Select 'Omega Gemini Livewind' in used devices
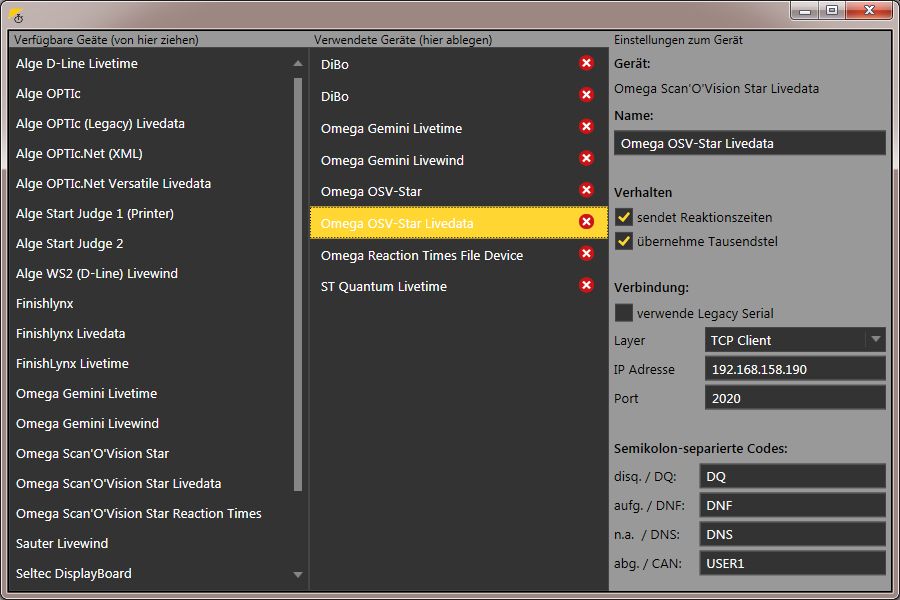Viewport: 900px width, 600px height. 459,160
